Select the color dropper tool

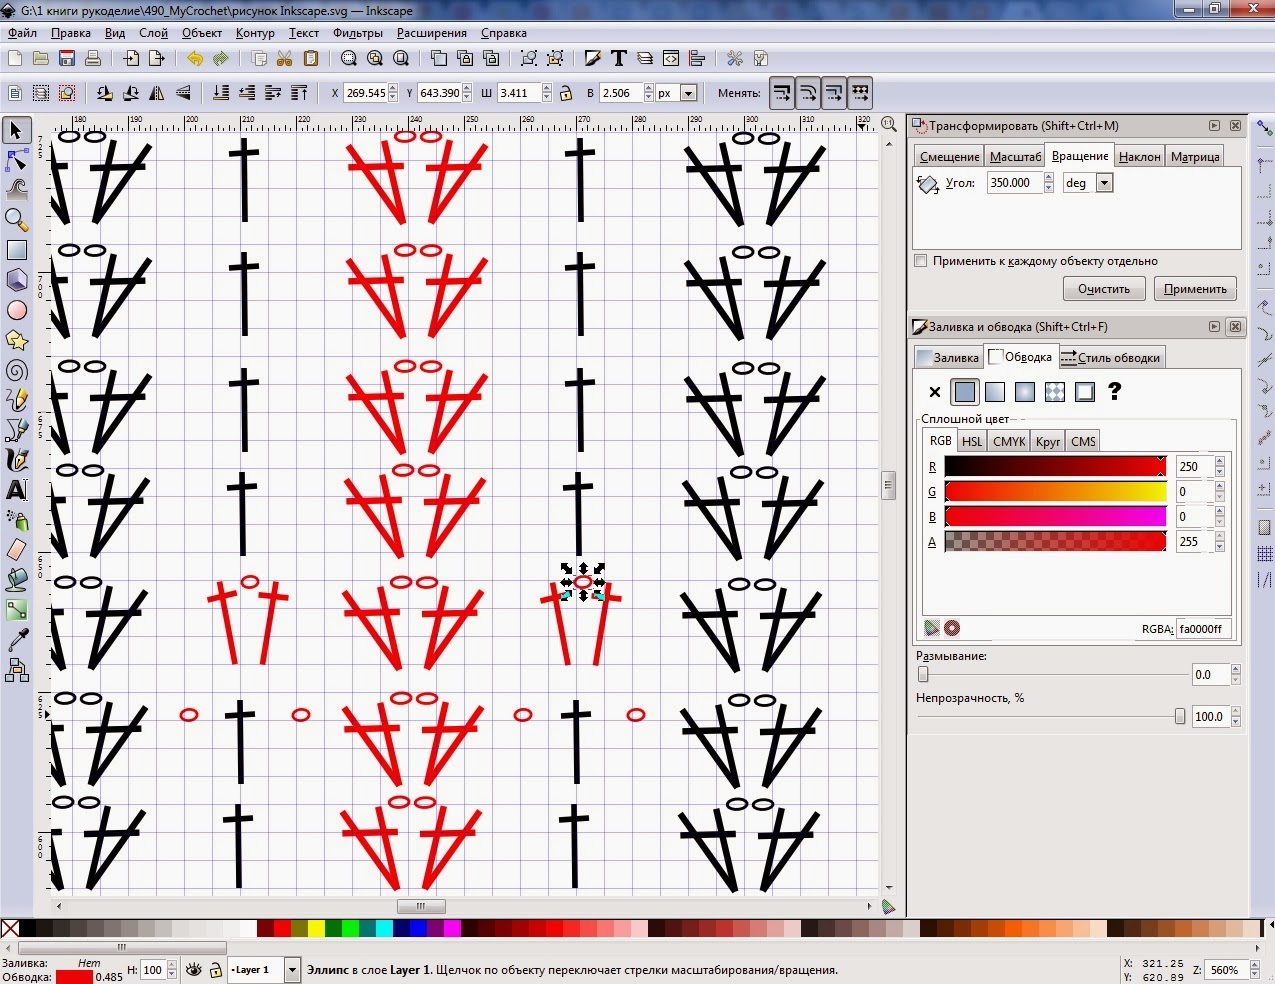[x=16, y=640]
